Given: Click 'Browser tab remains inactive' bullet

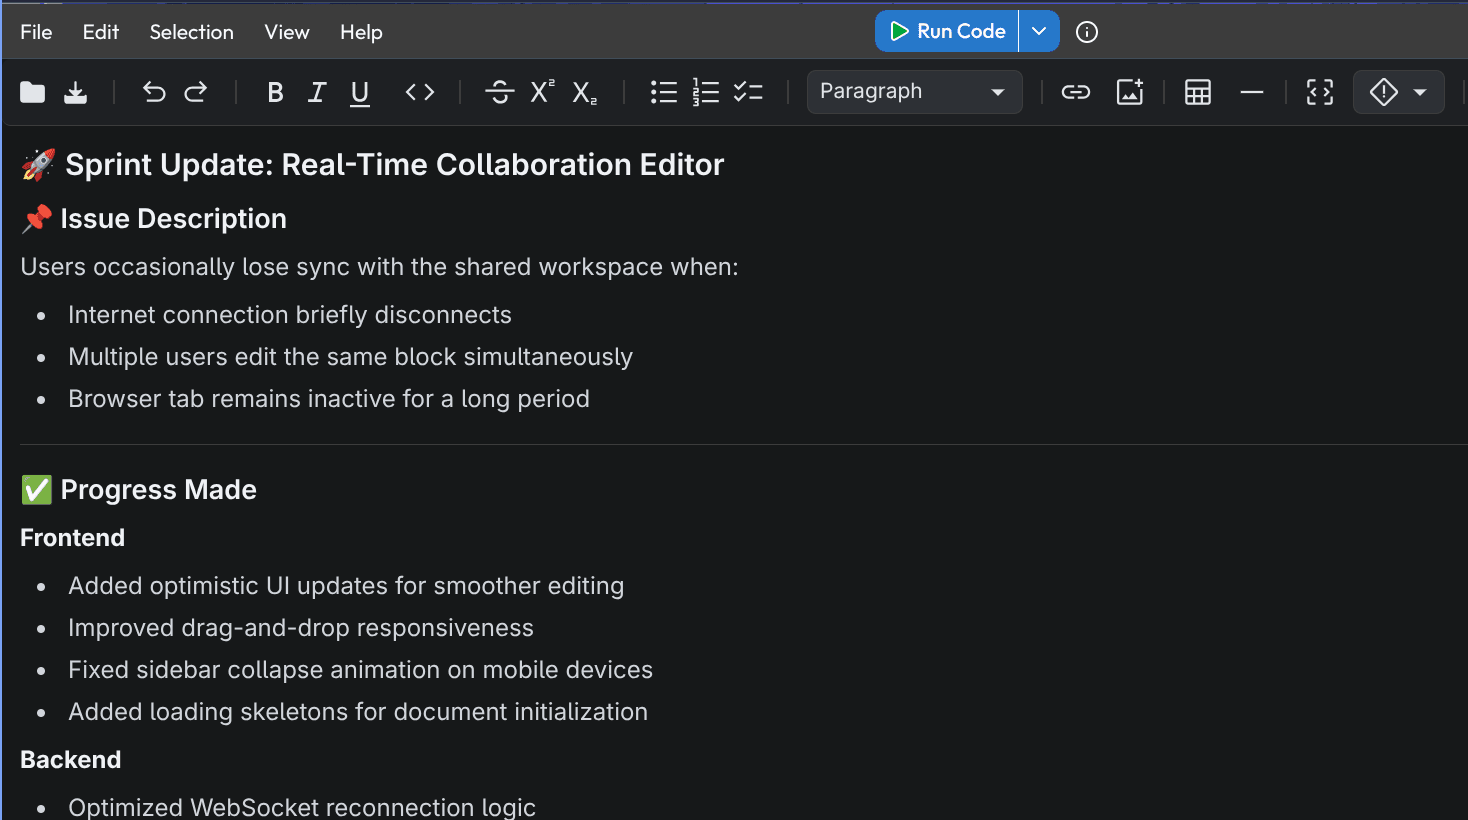Looking at the screenshot, I should coord(329,399).
